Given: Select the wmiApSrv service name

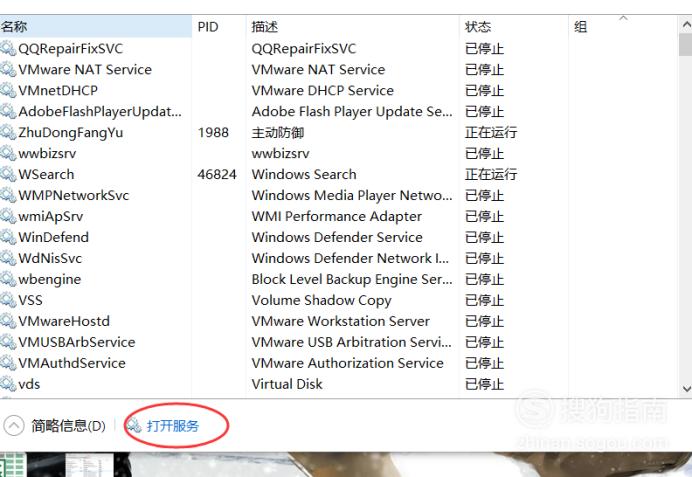Looking at the screenshot, I should (x=51, y=216).
